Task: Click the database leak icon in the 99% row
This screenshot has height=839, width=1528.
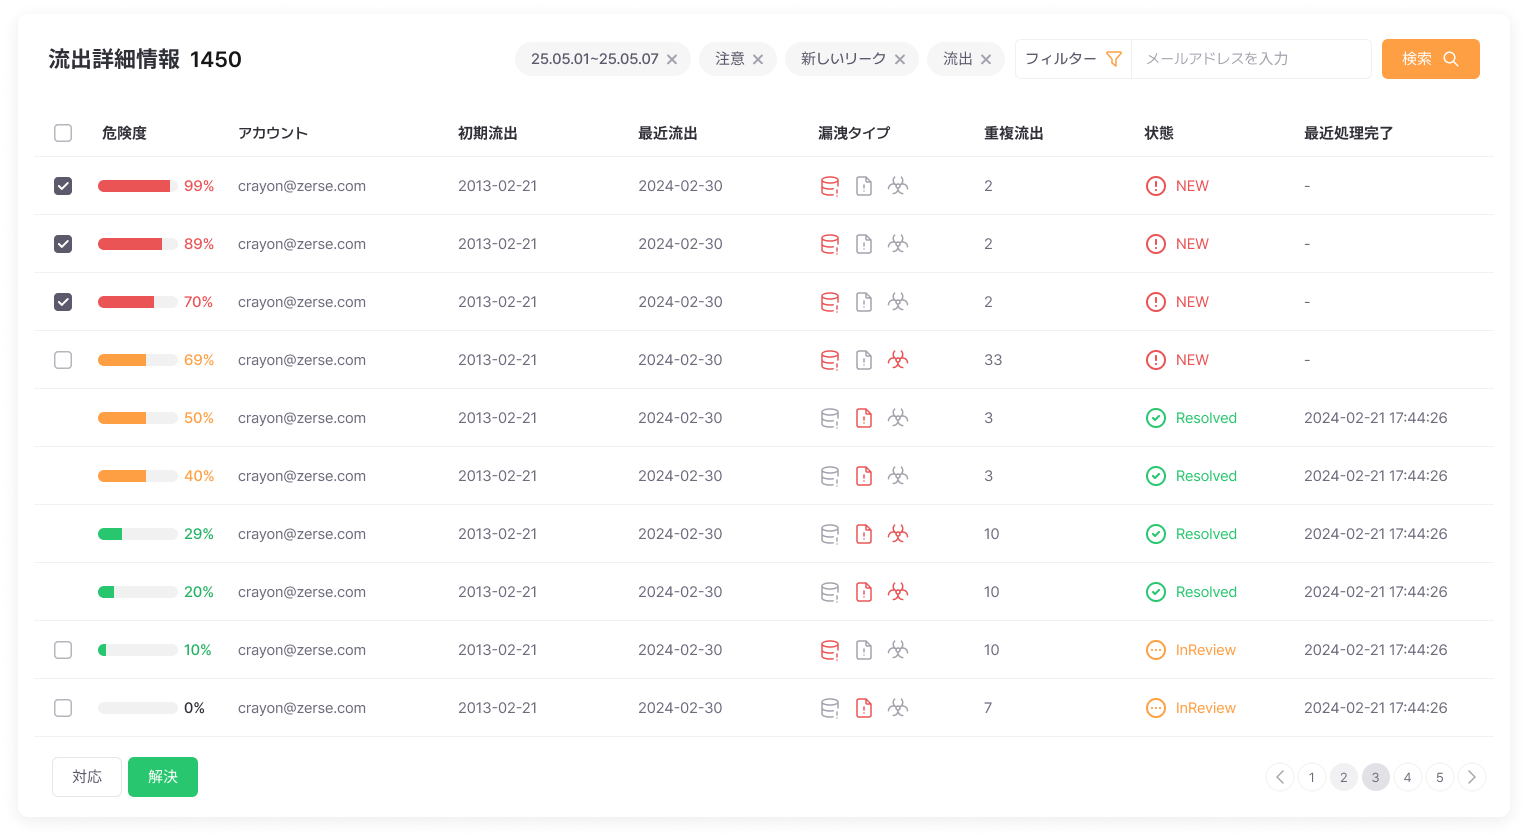Action: (829, 186)
